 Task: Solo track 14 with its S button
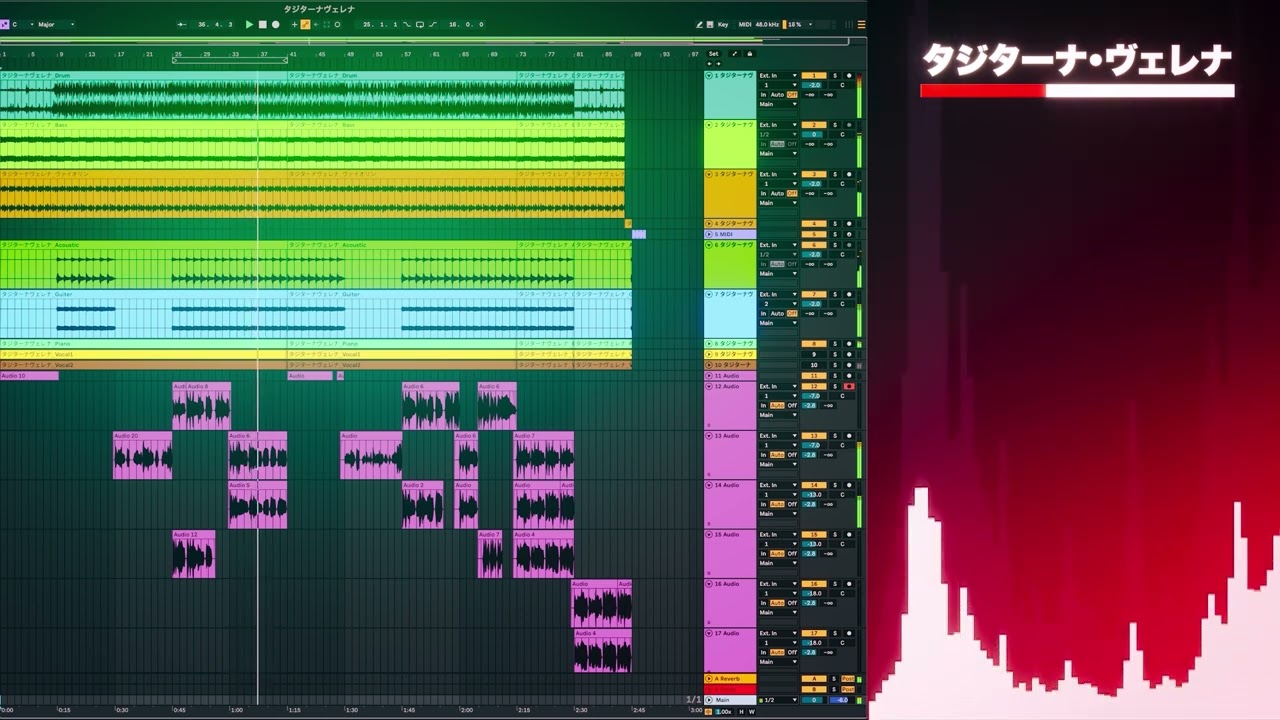pyautogui.click(x=835, y=485)
